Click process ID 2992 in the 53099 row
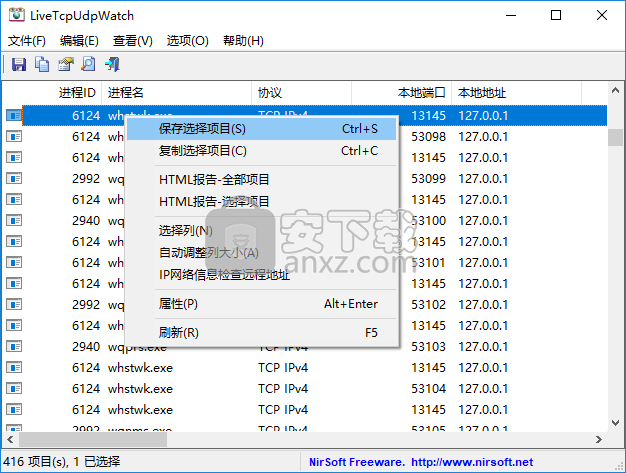This screenshot has height=473, width=626. [x=86, y=178]
